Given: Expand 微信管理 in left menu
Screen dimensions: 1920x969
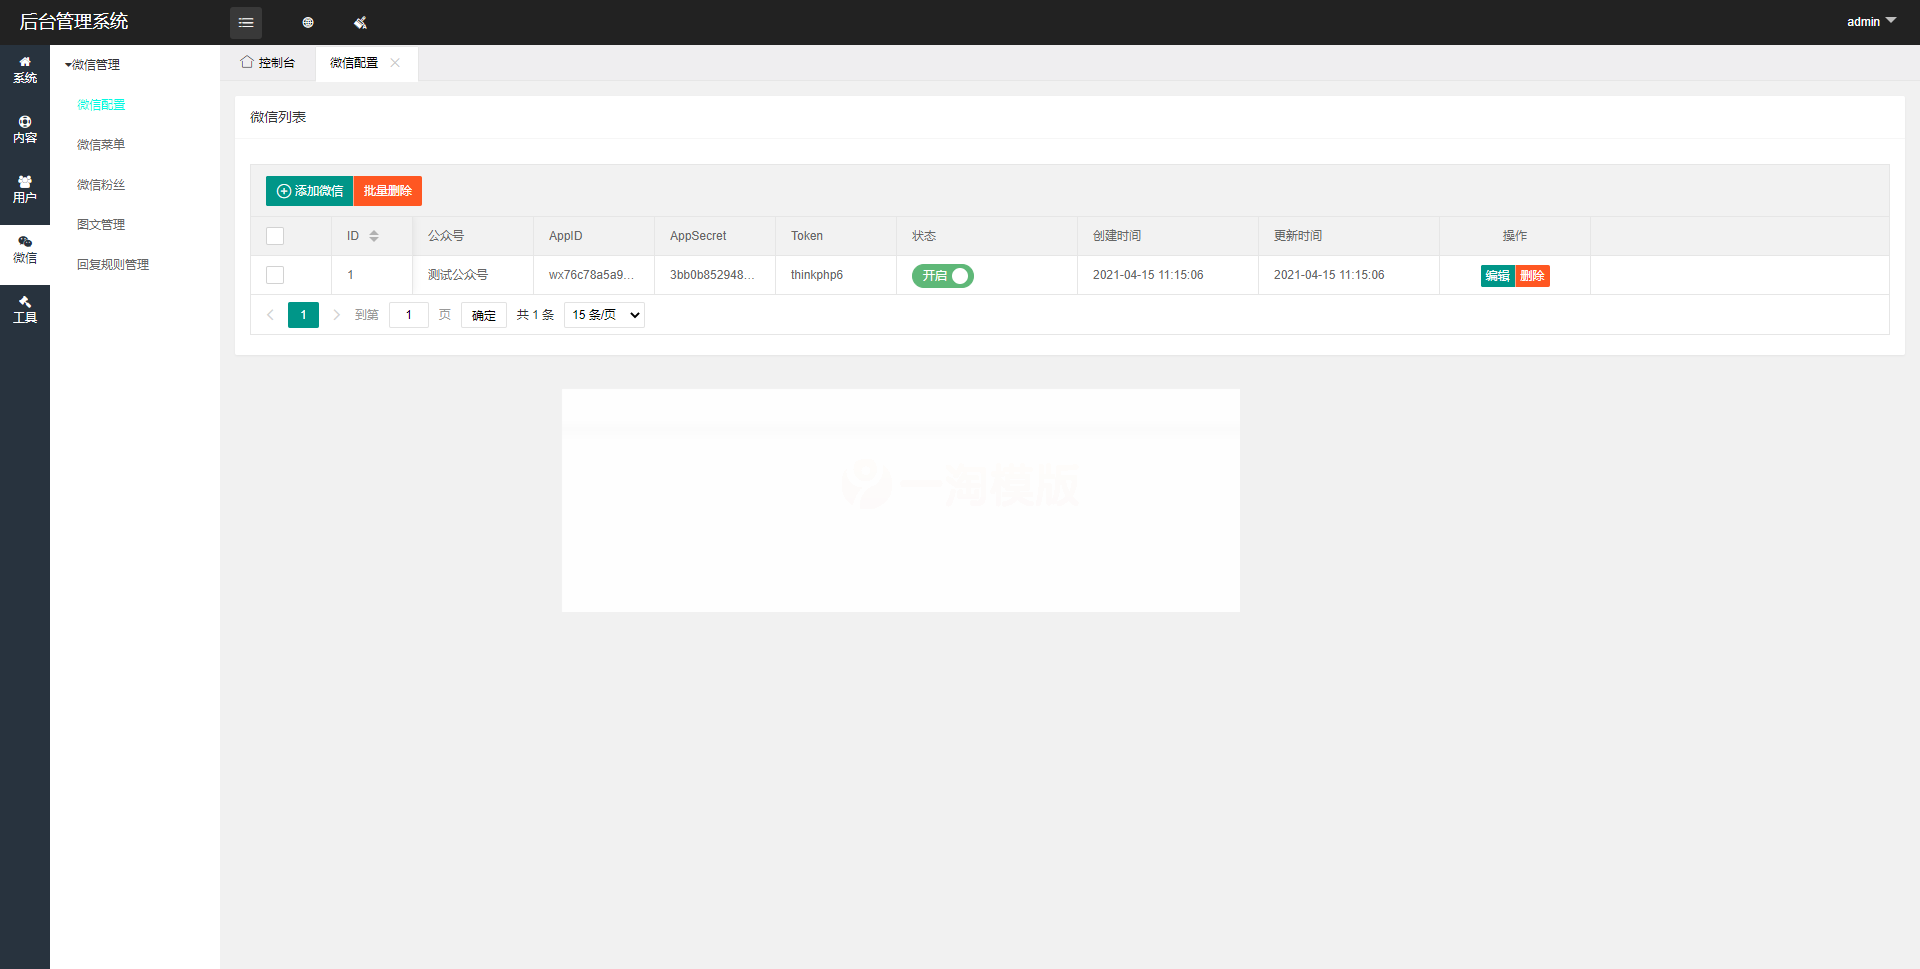Looking at the screenshot, I should 92,64.
